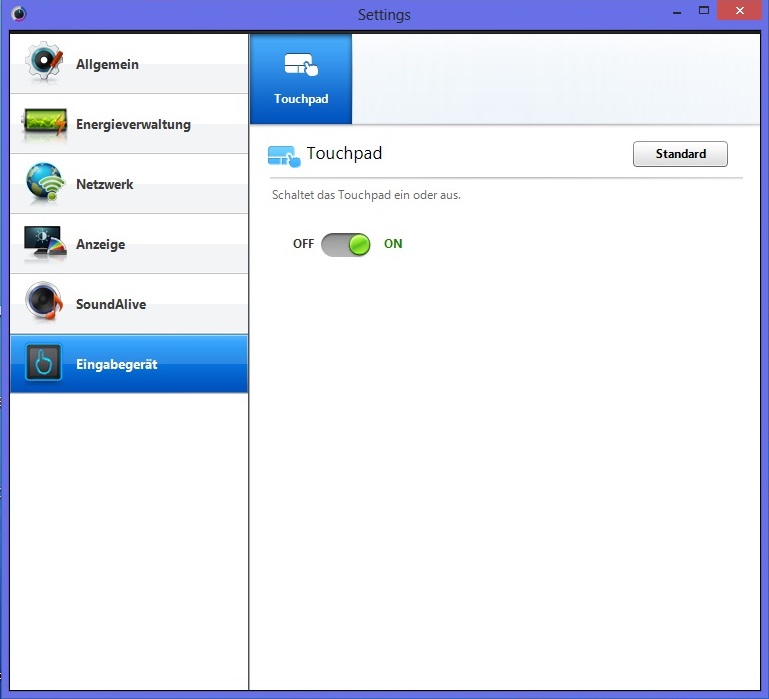Open the Allgemein settings category
Screen dimensions: 769x699
click(129, 64)
